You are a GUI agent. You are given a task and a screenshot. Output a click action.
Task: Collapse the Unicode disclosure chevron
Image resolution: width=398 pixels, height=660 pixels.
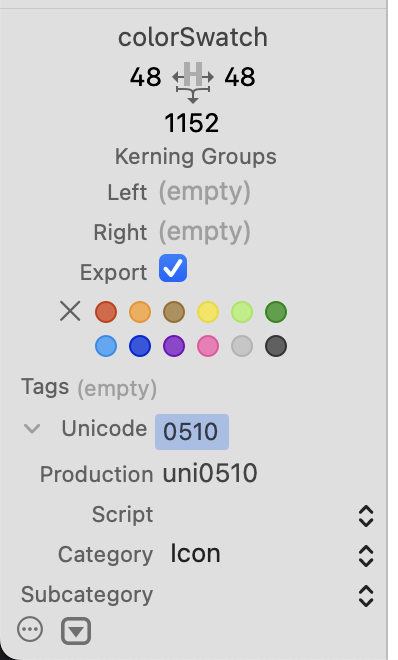coord(32,429)
